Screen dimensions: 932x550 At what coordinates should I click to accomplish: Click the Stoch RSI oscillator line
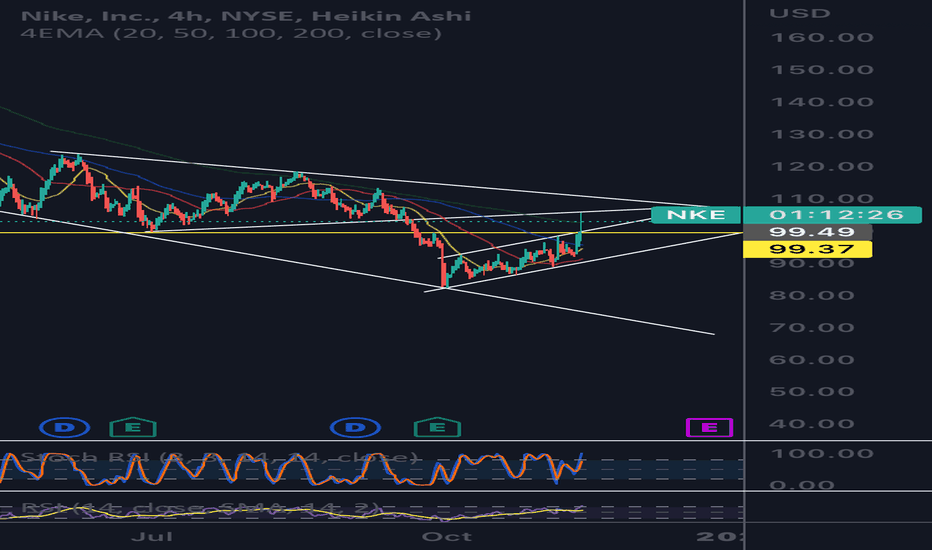[291, 469]
